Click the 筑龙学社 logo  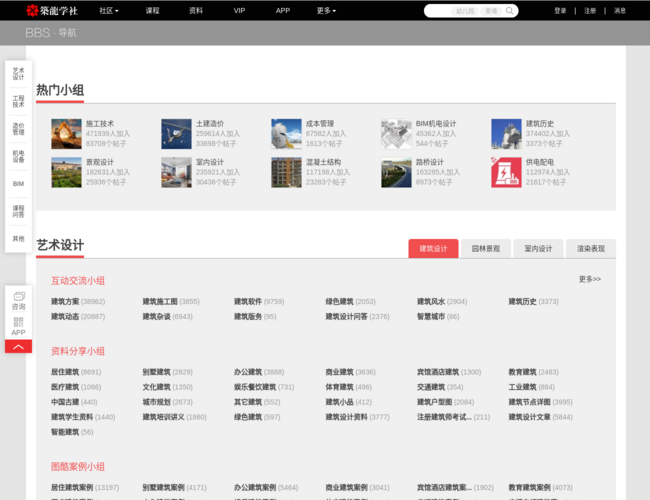point(52,10)
